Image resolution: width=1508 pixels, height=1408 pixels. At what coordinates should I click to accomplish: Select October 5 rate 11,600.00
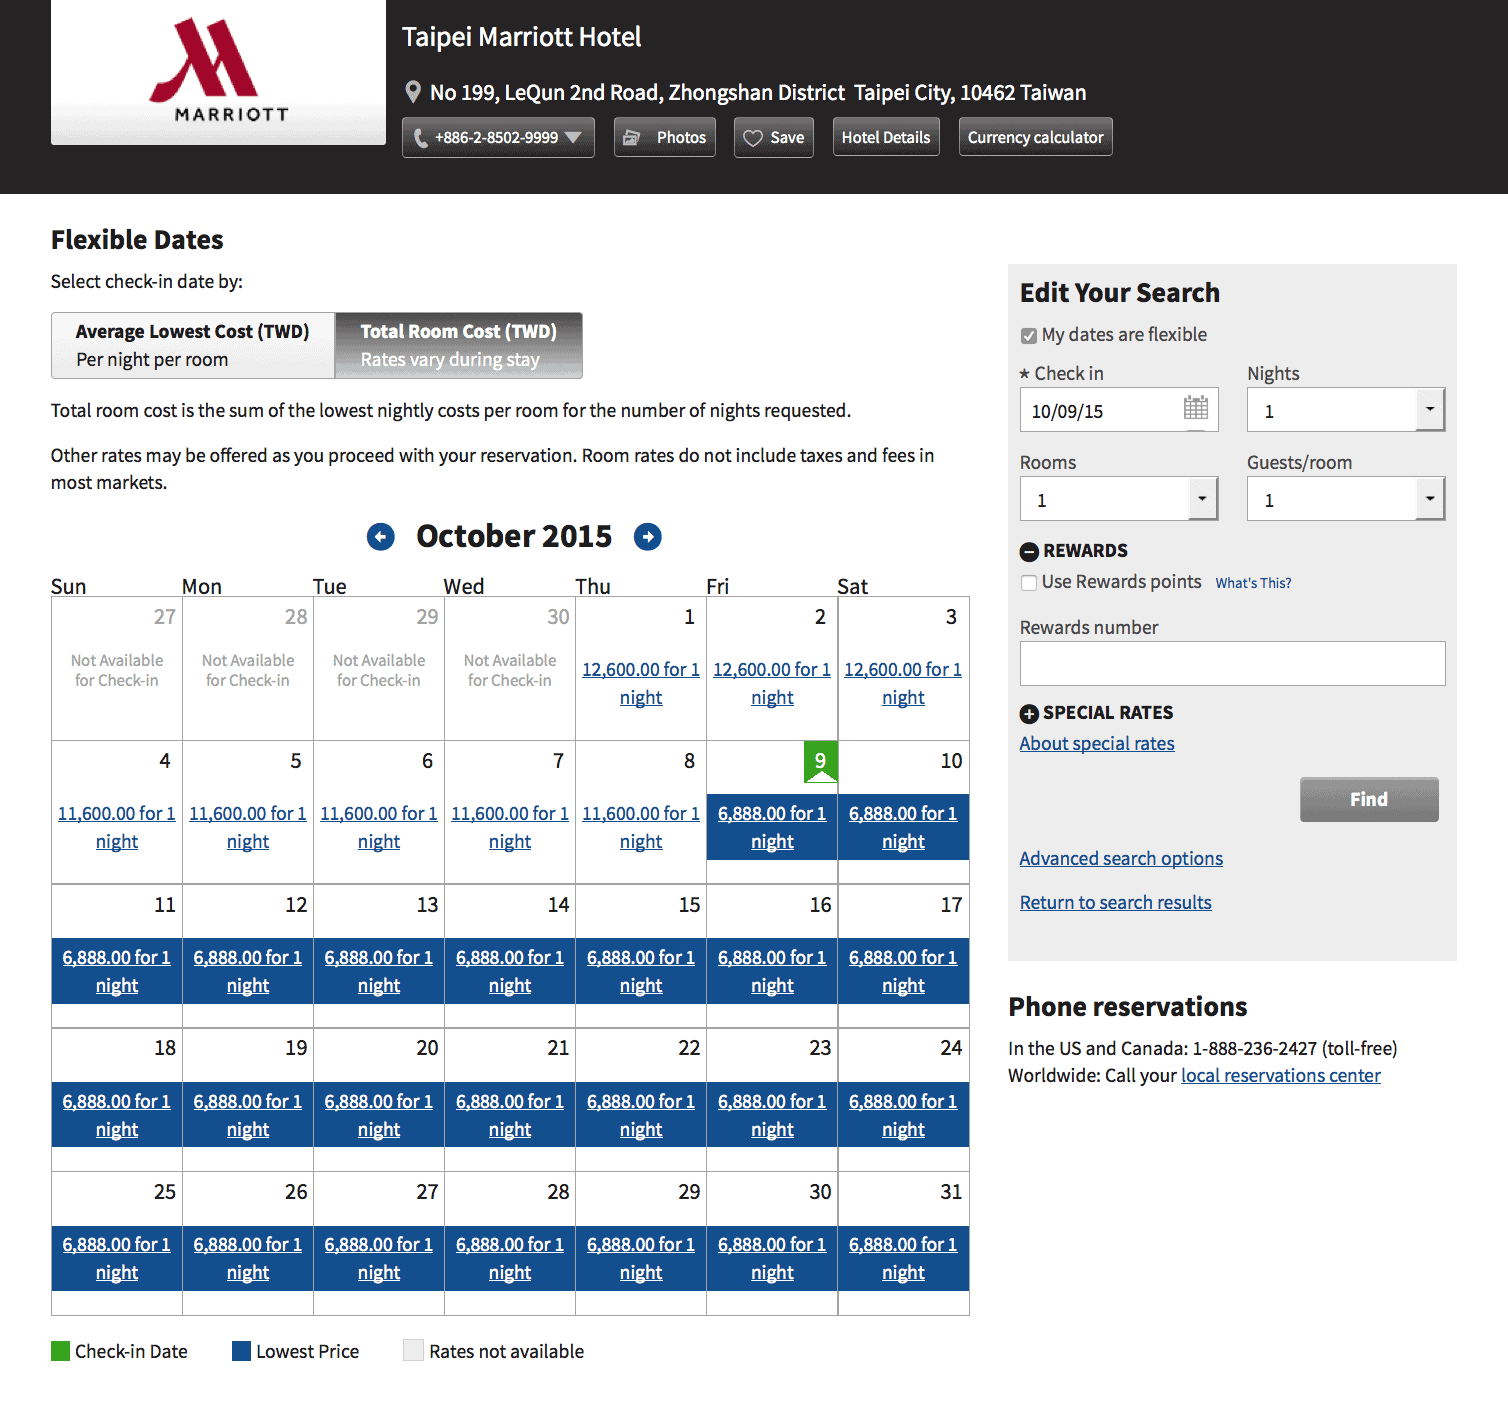tap(248, 827)
